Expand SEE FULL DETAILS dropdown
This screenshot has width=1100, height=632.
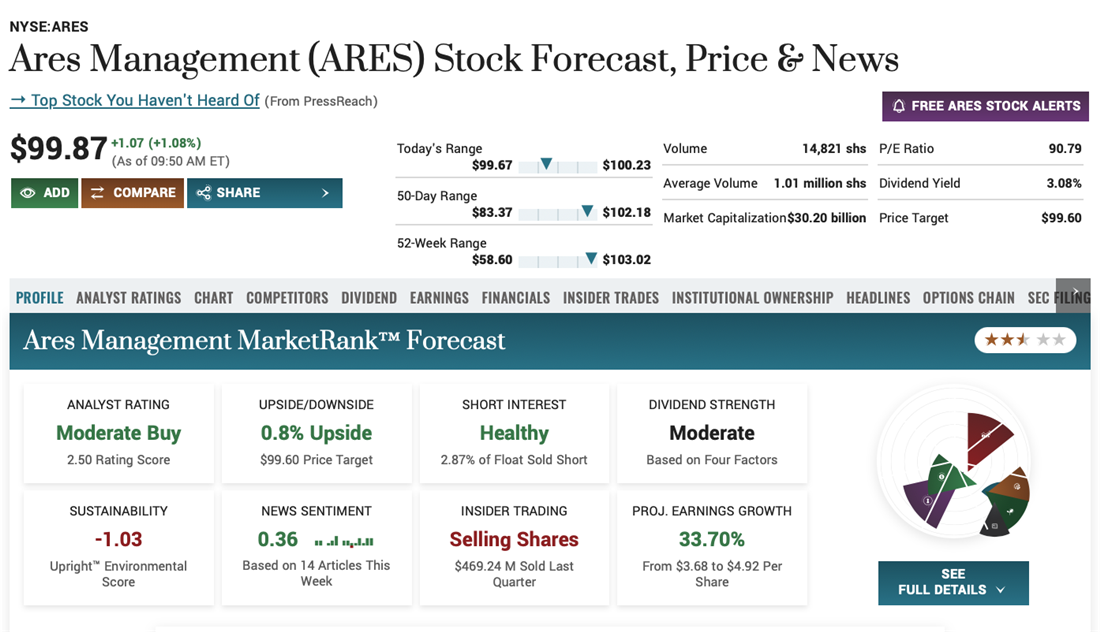953,582
